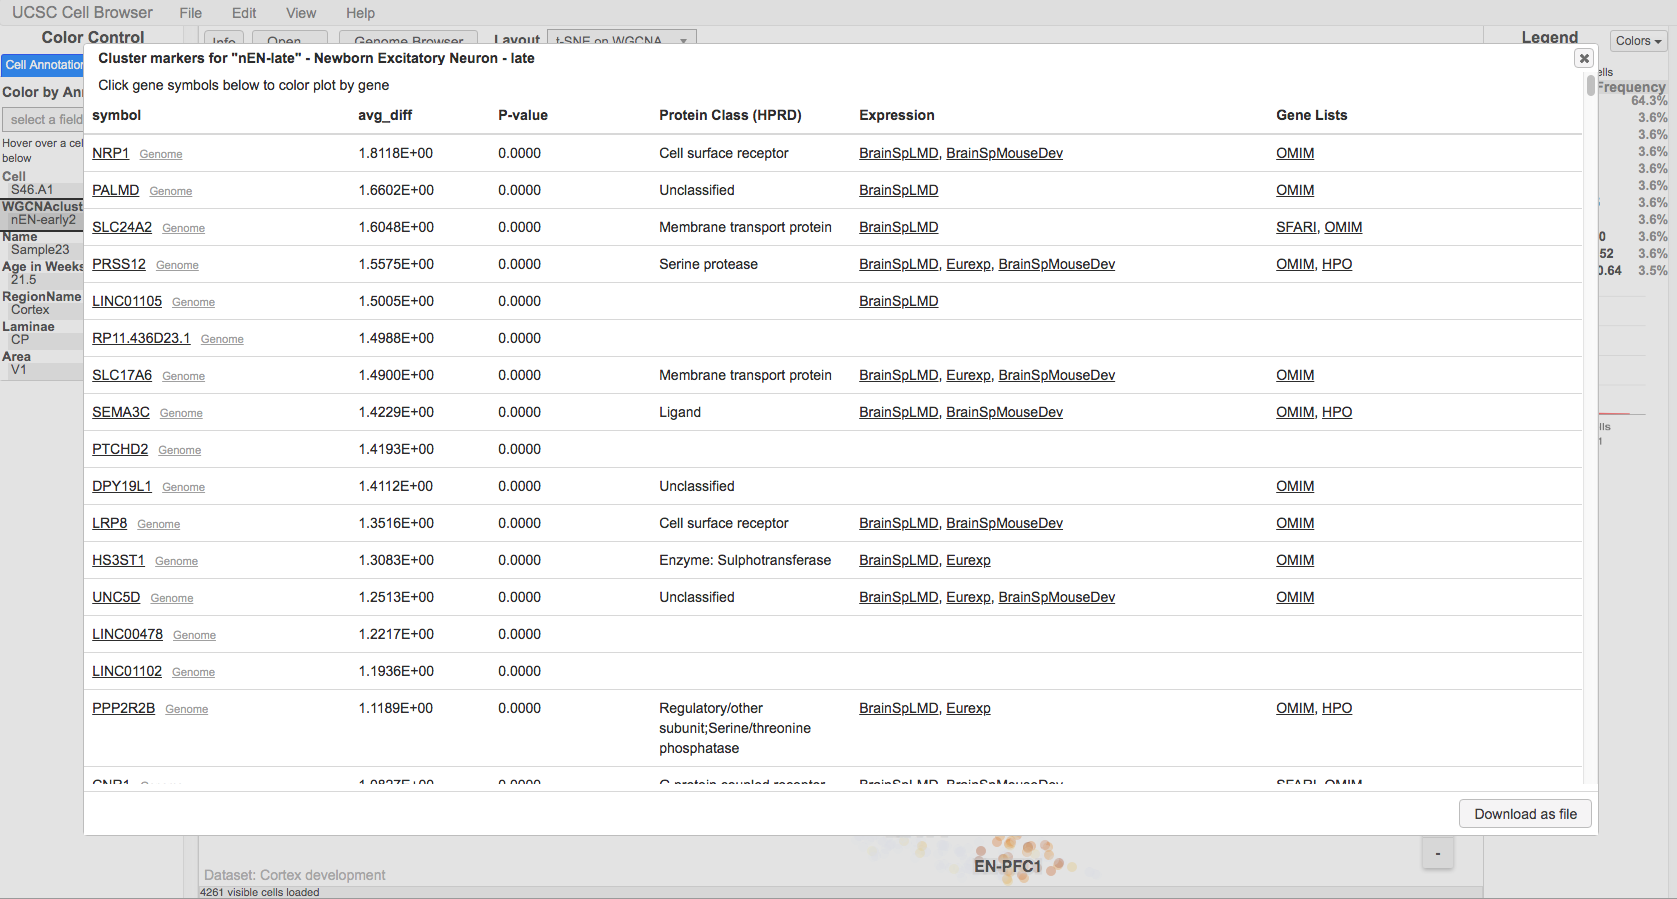The height and width of the screenshot is (899, 1677).
Task: Close the cluster markers dialog
Action: [1584, 58]
